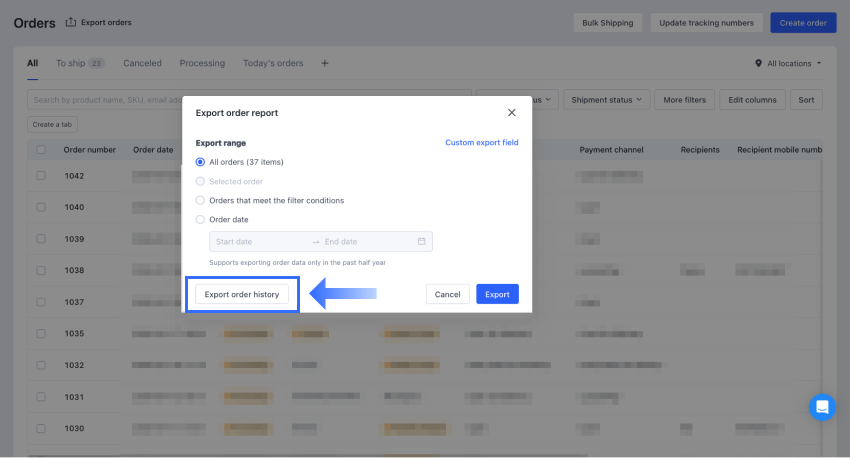850x458 pixels.
Task: Click the Start date input field
Action: [260, 241]
